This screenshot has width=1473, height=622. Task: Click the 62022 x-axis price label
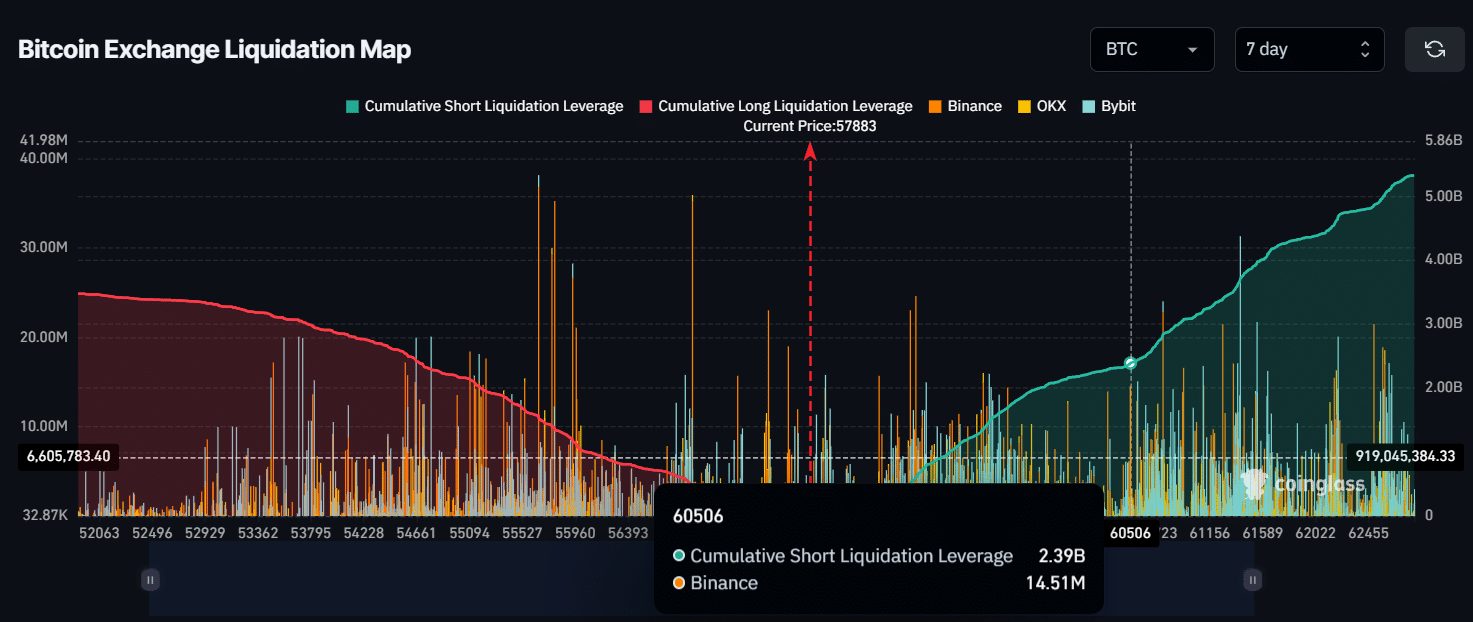pos(1315,534)
